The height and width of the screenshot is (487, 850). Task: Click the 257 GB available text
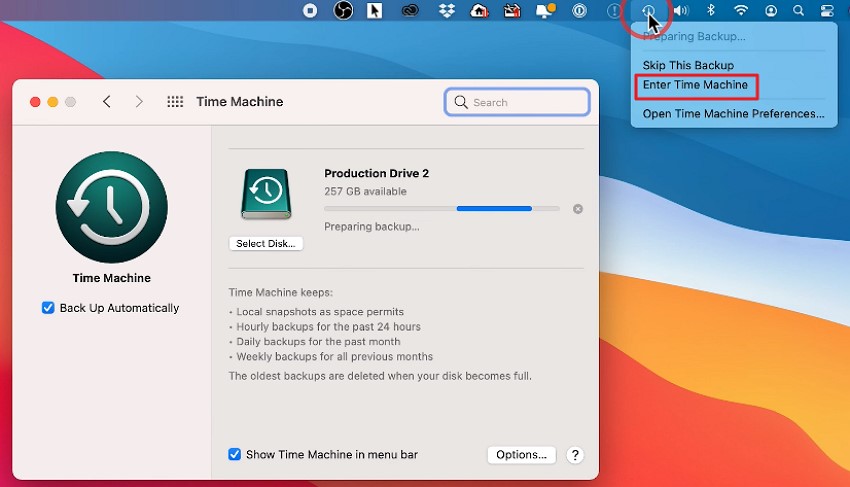click(x=365, y=191)
